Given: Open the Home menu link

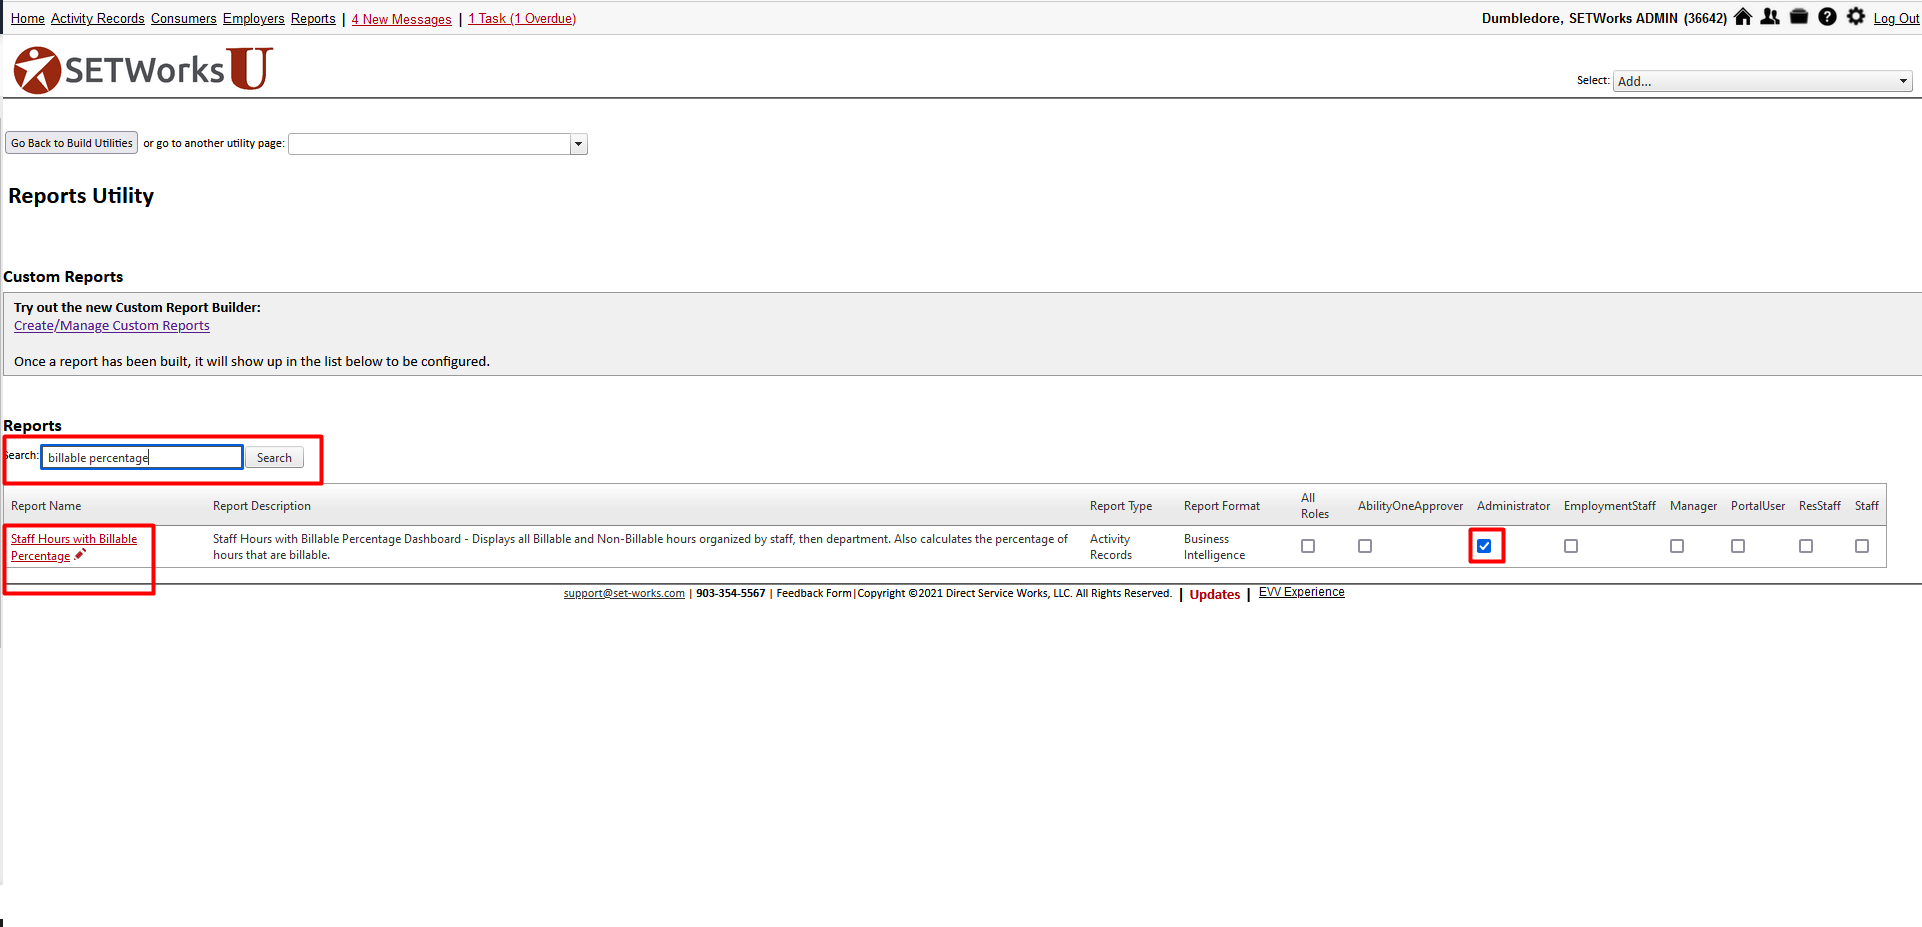Looking at the screenshot, I should 28,19.
